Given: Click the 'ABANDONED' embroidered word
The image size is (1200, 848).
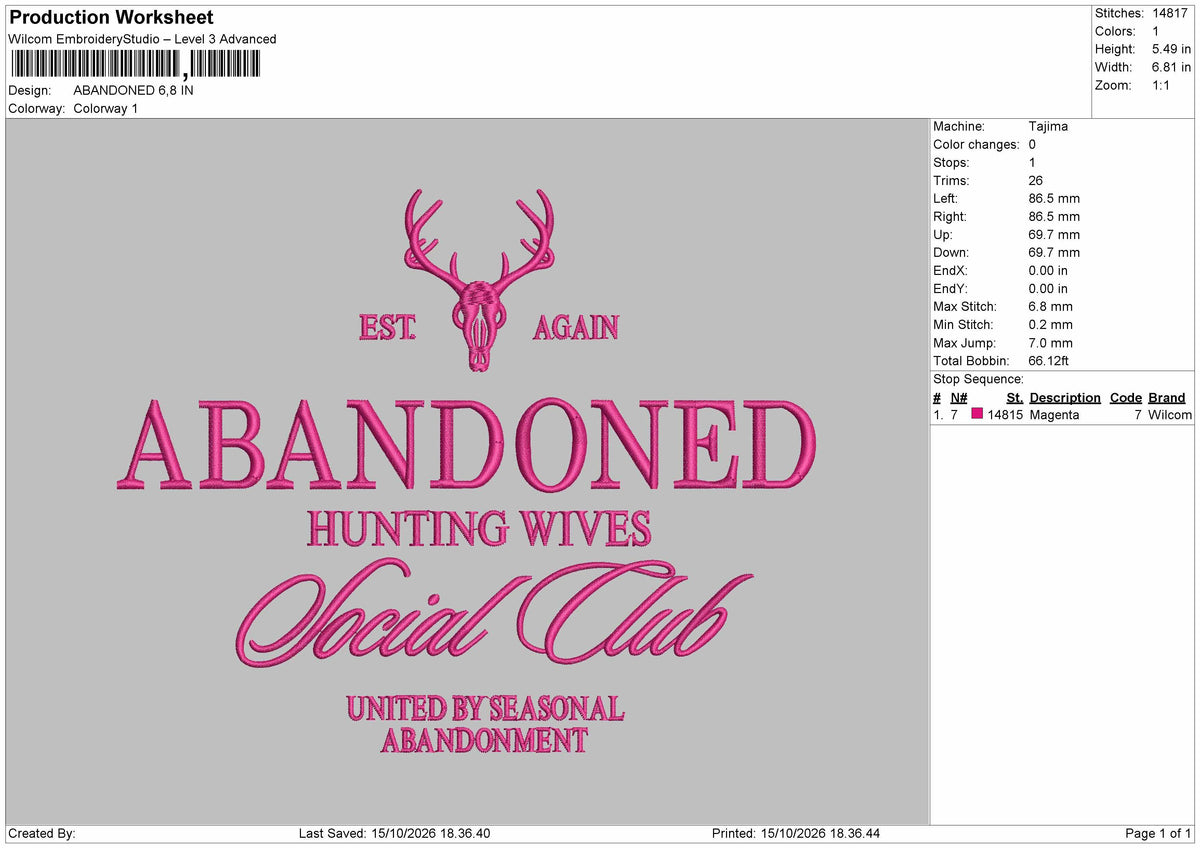Looking at the screenshot, I should coord(466,445).
